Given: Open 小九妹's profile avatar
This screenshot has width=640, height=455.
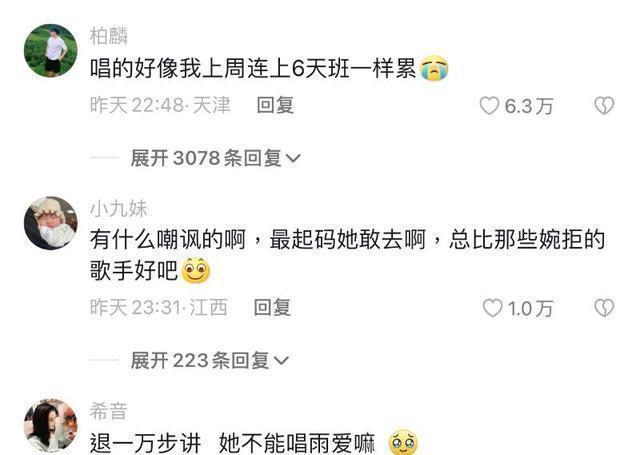Looking at the screenshot, I should pos(51,223).
